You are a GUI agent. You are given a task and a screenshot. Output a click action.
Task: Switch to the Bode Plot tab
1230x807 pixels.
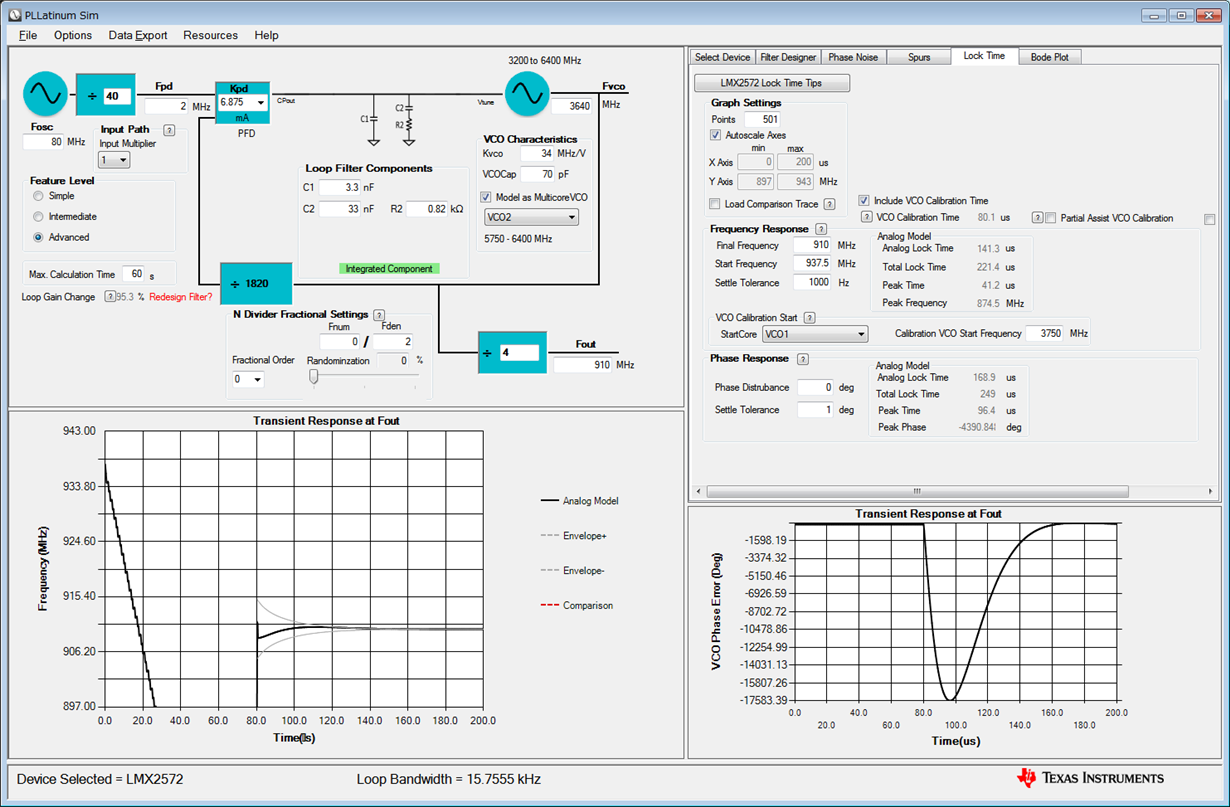coord(1050,57)
